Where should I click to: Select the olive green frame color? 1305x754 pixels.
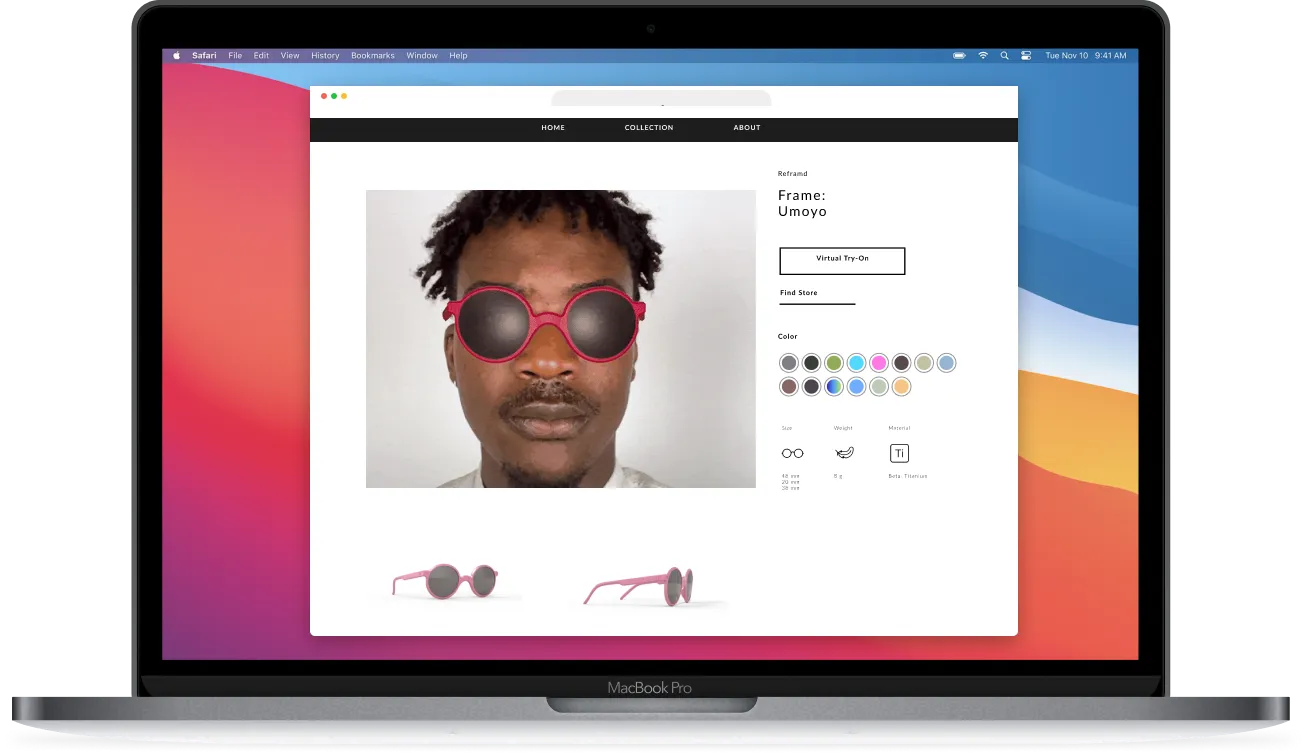click(834, 363)
